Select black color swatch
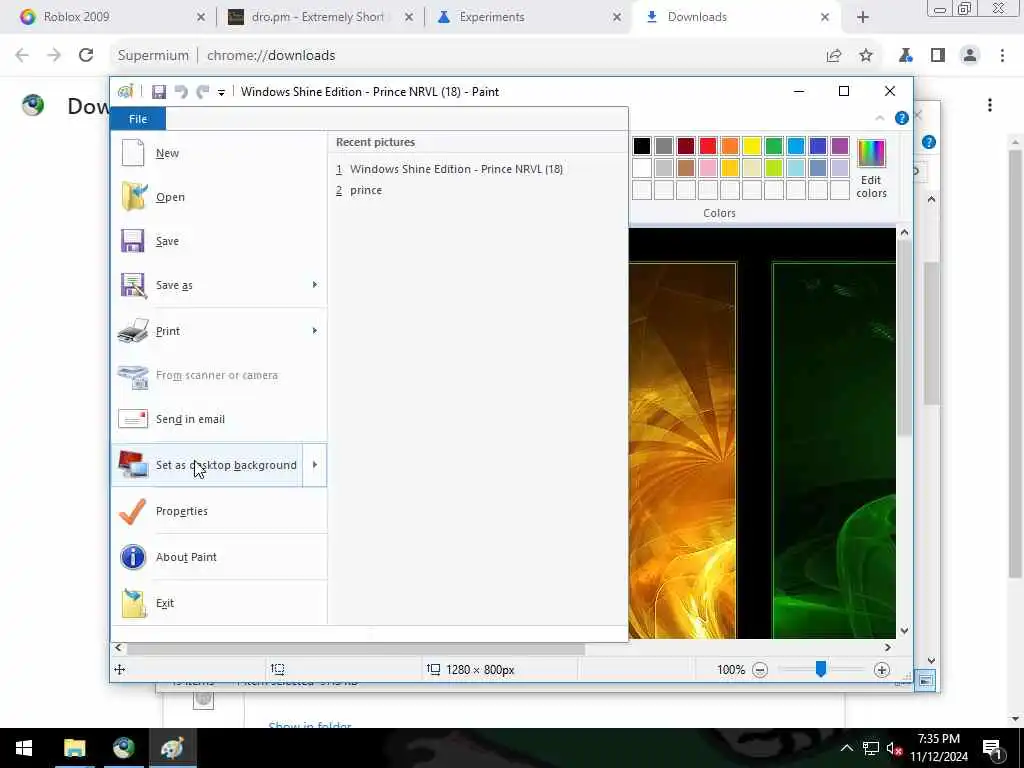Image resolution: width=1024 pixels, height=768 pixels. (x=642, y=146)
